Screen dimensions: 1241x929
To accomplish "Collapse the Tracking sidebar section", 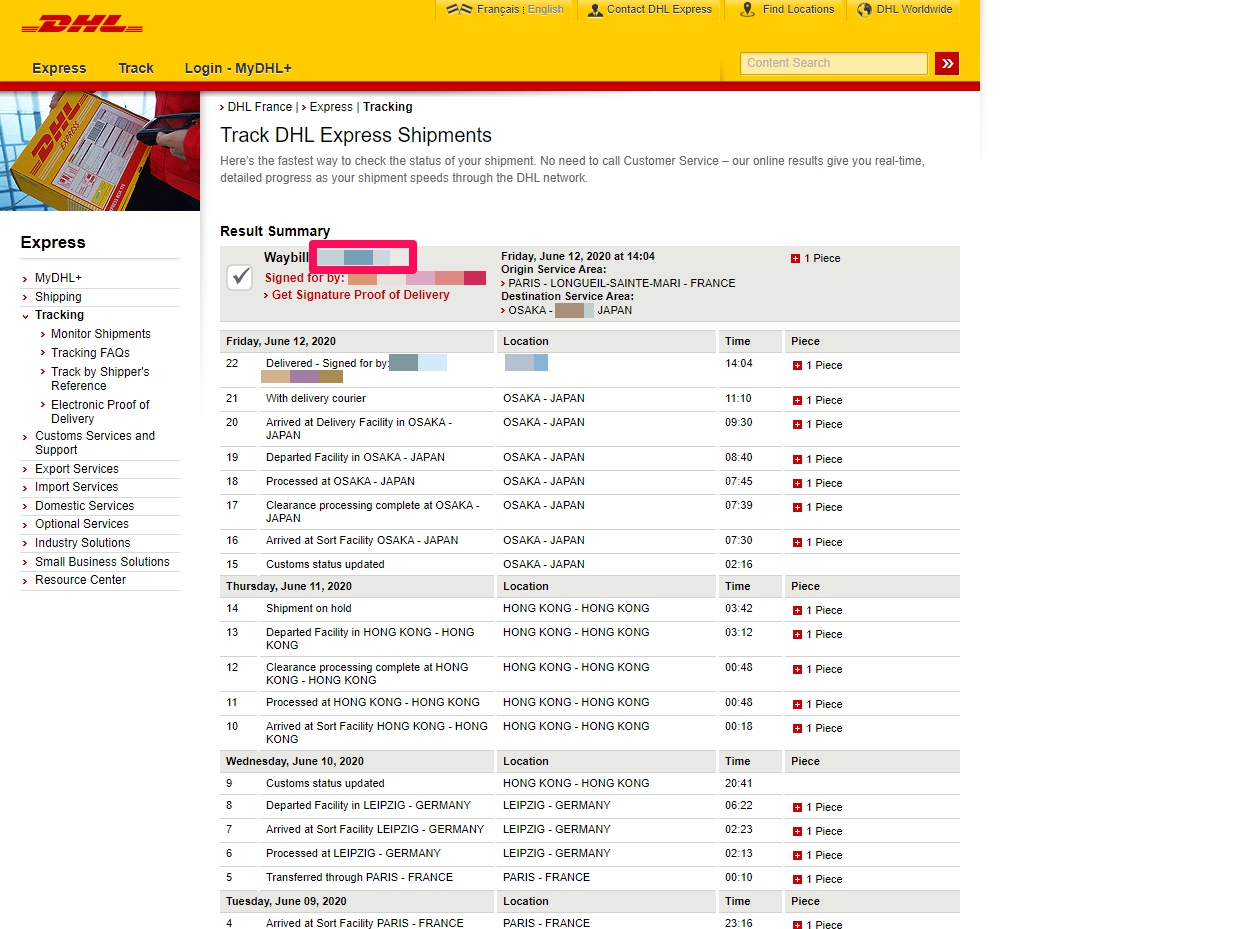I will tap(59, 315).
